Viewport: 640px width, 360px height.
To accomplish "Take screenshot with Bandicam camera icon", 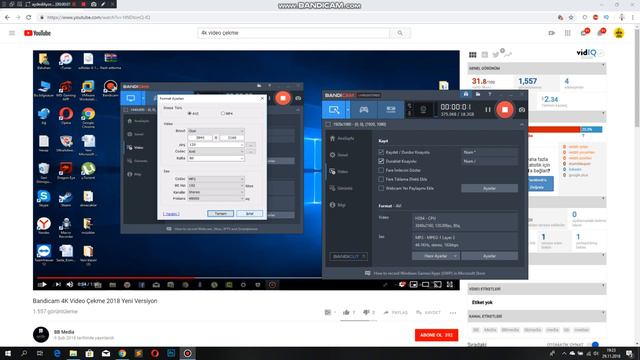I will (x=522, y=109).
